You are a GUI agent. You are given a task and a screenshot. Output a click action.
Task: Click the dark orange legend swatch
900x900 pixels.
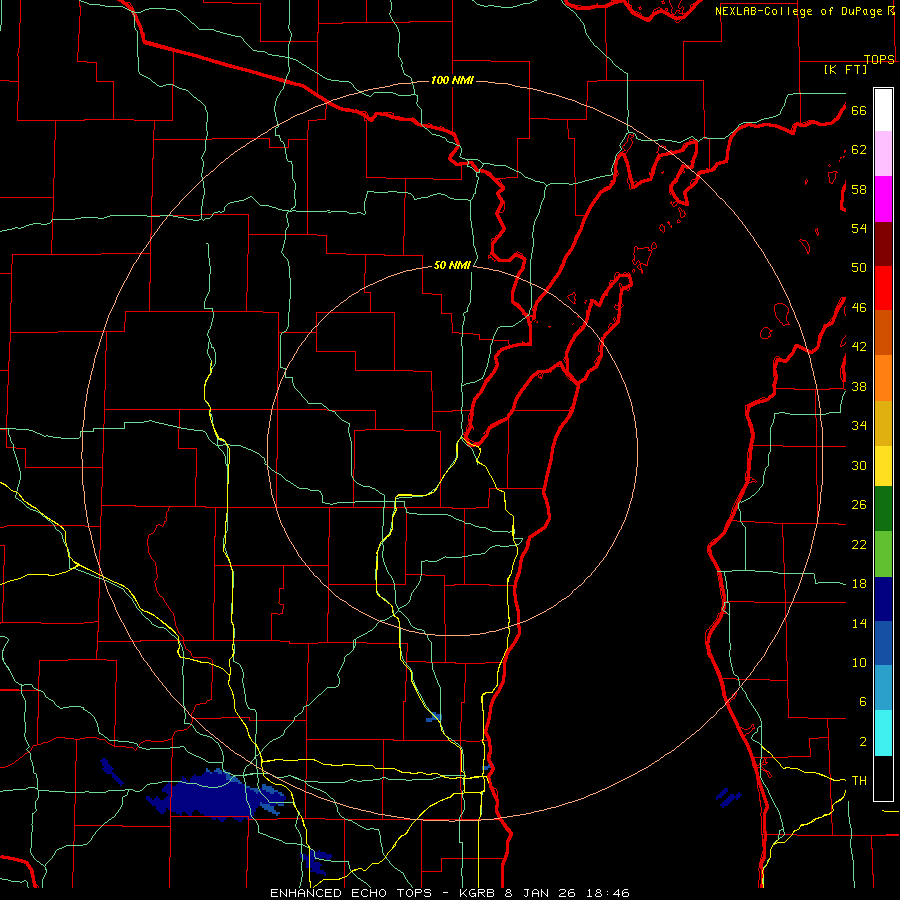tap(883, 332)
